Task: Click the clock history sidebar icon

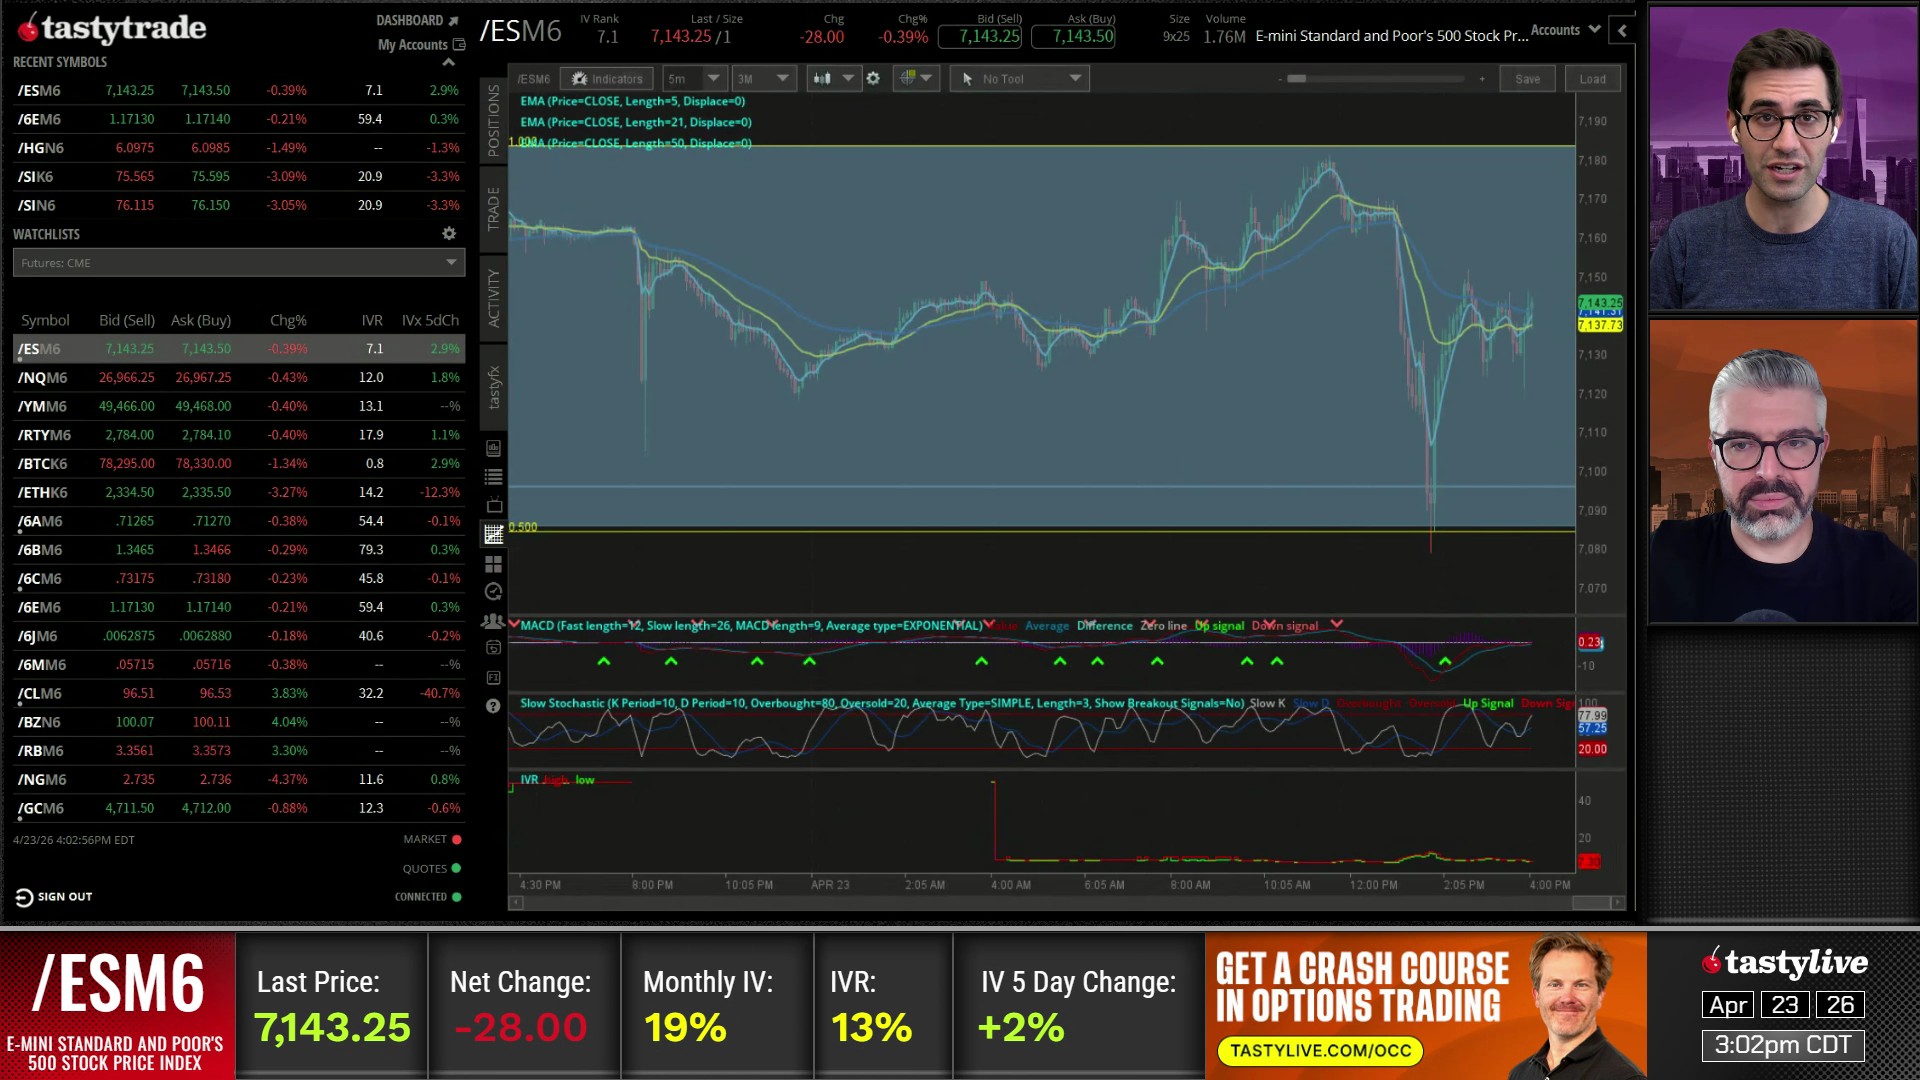Action: [x=493, y=592]
